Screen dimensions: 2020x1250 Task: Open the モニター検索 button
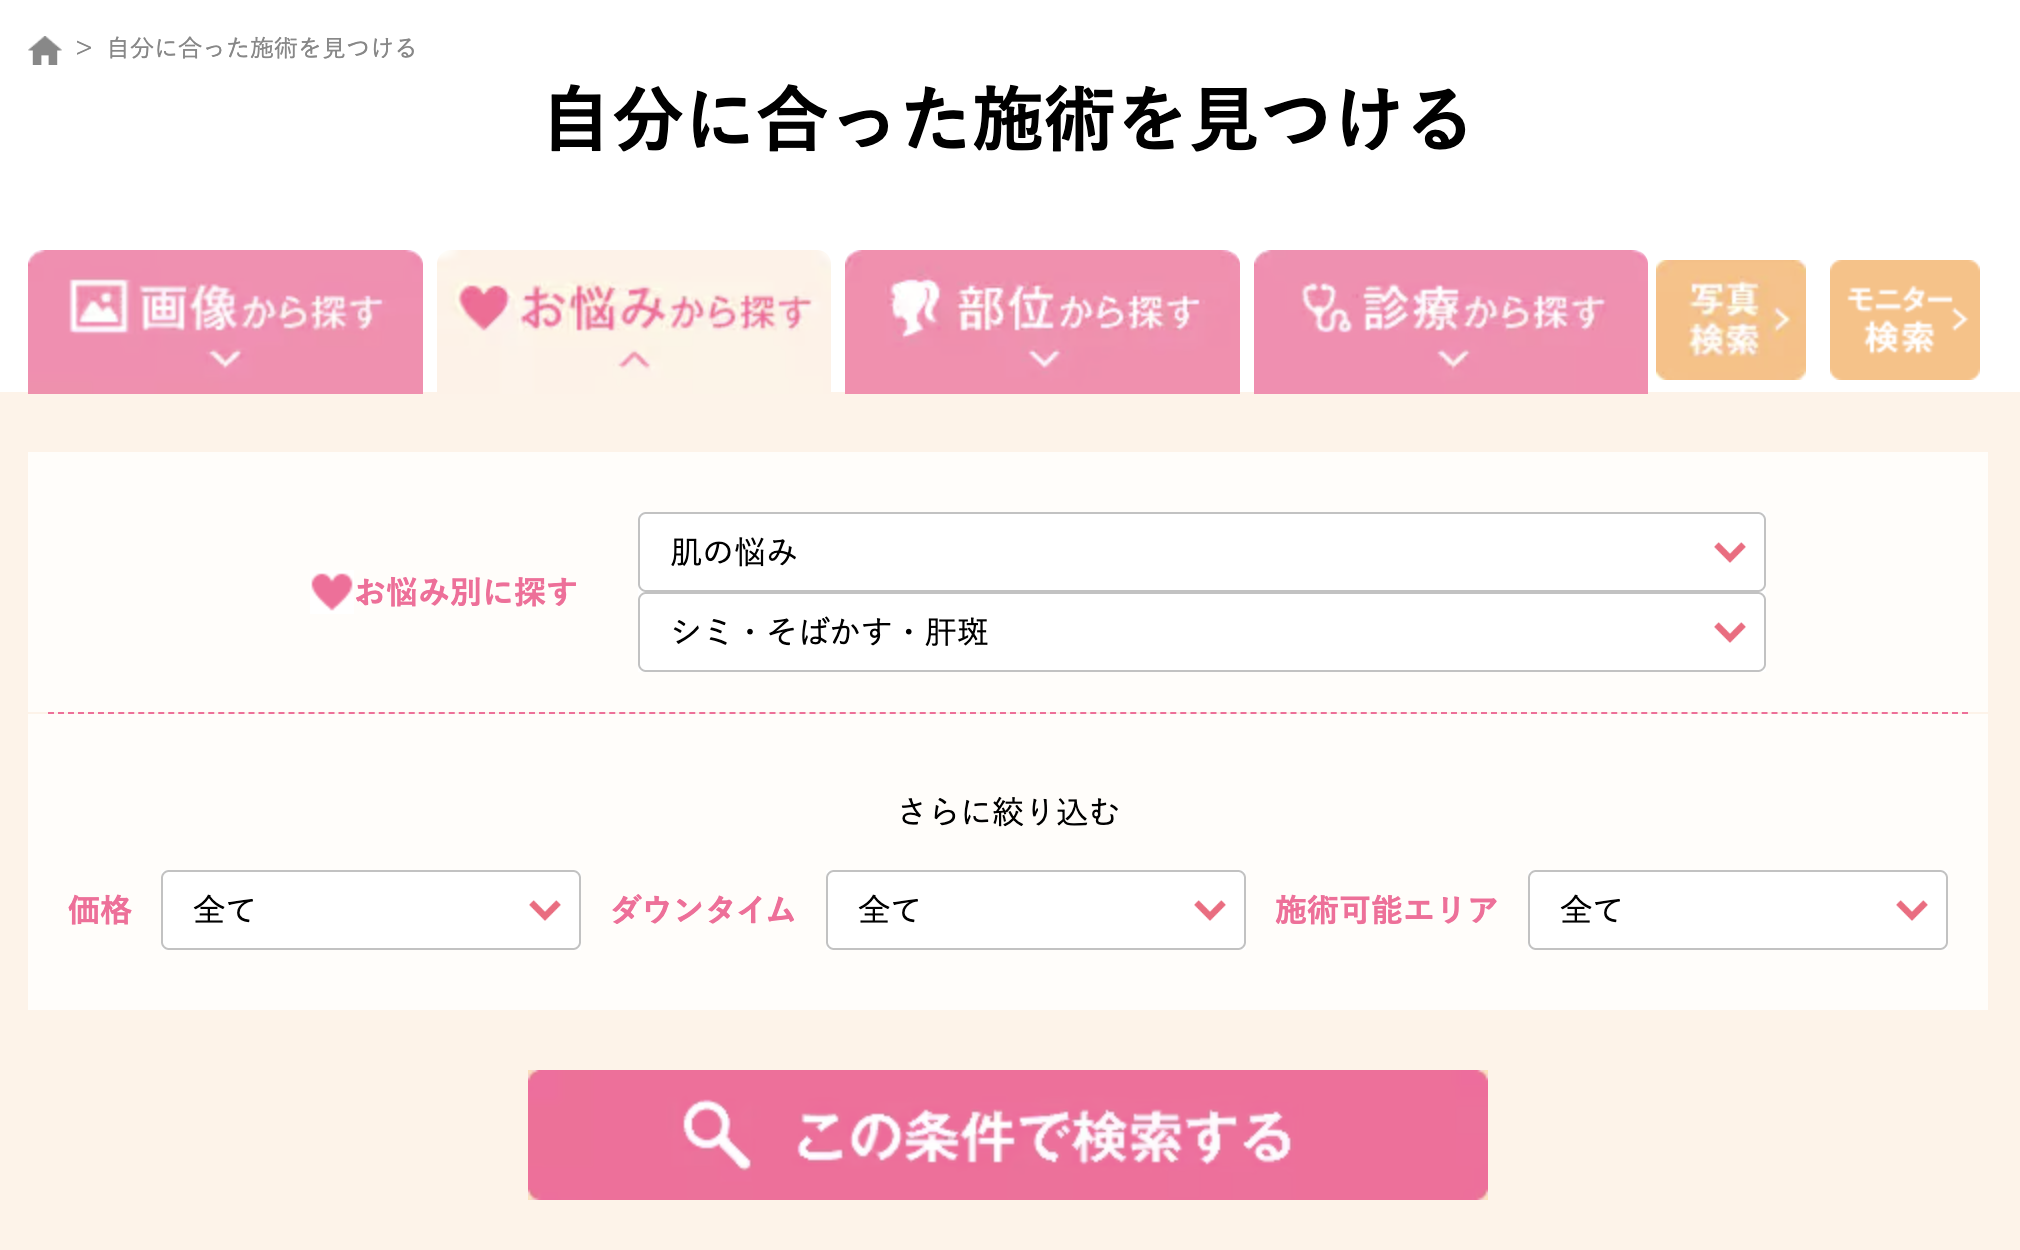[1905, 320]
